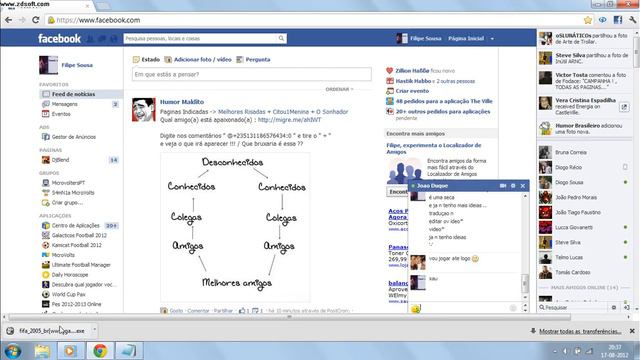
Task: Click the search magnifier button
Action: [x=281, y=38]
